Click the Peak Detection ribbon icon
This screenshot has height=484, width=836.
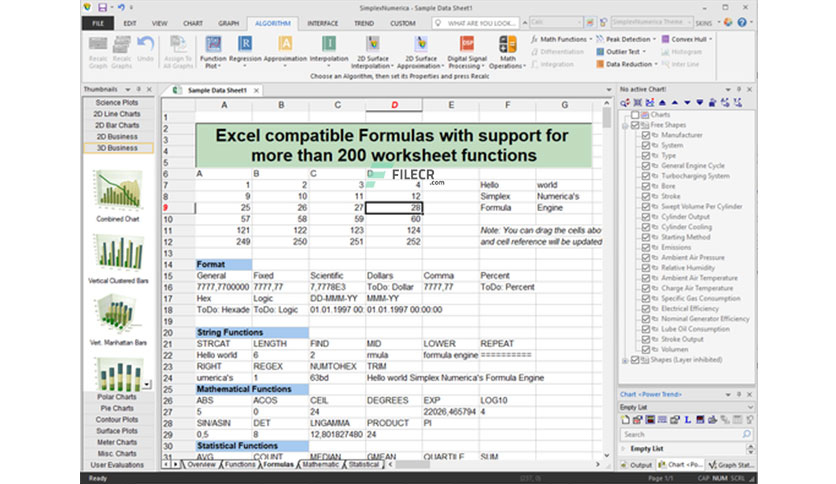point(600,39)
